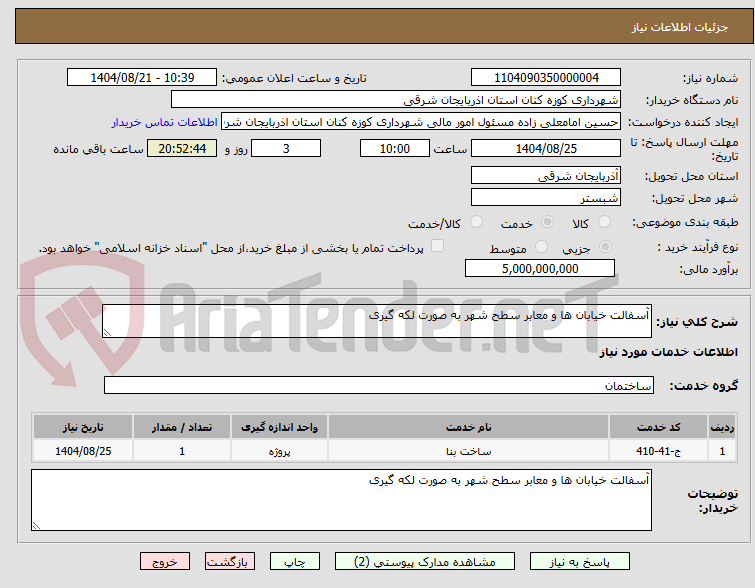Click the buyer organization name field
The height and width of the screenshot is (588, 755).
pos(396,100)
